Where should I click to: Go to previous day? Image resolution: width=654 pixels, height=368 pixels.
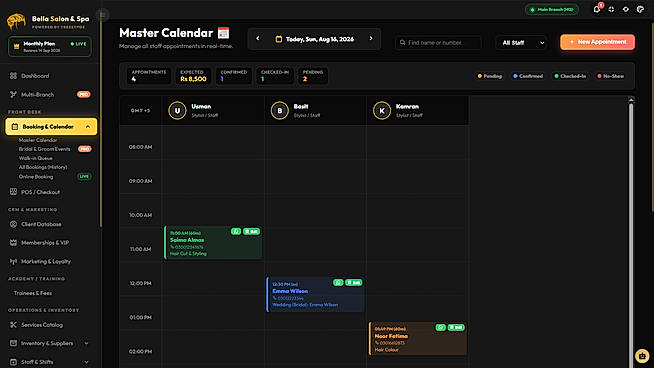point(258,38)
